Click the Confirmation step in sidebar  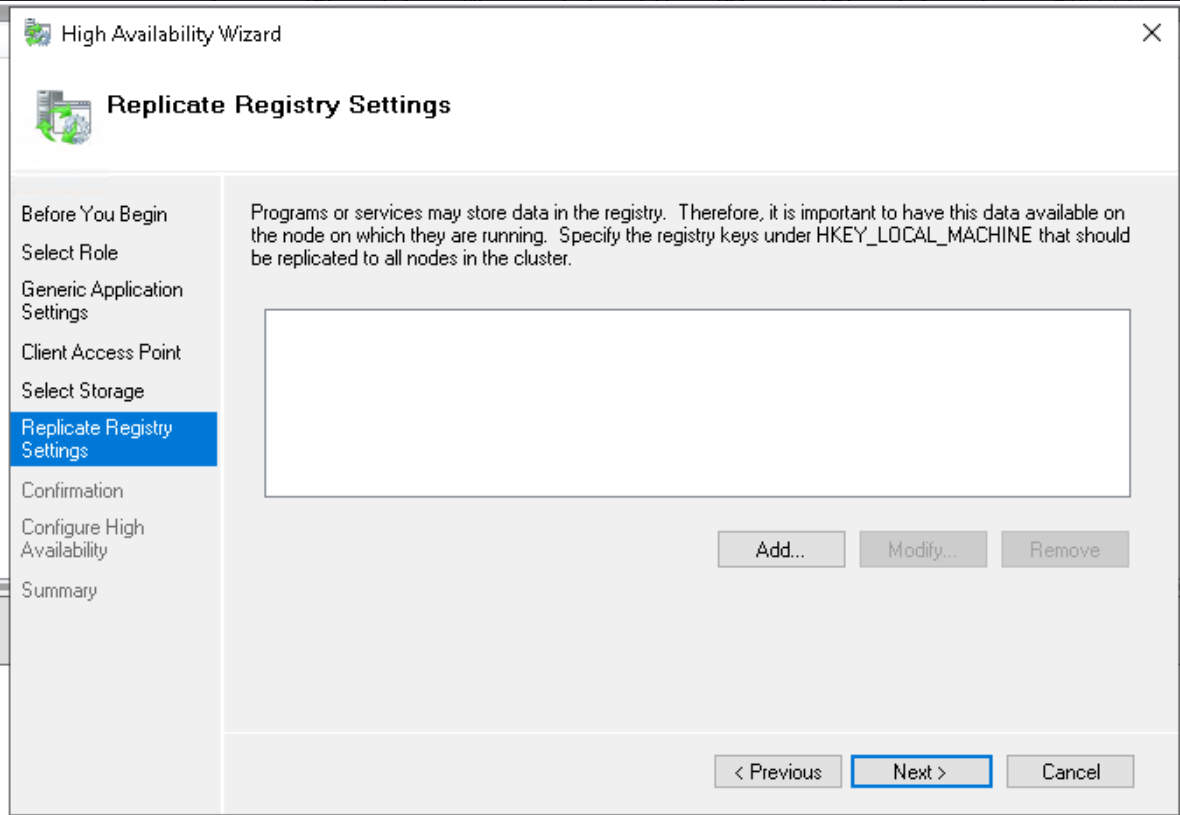click(x=72, y=491)
